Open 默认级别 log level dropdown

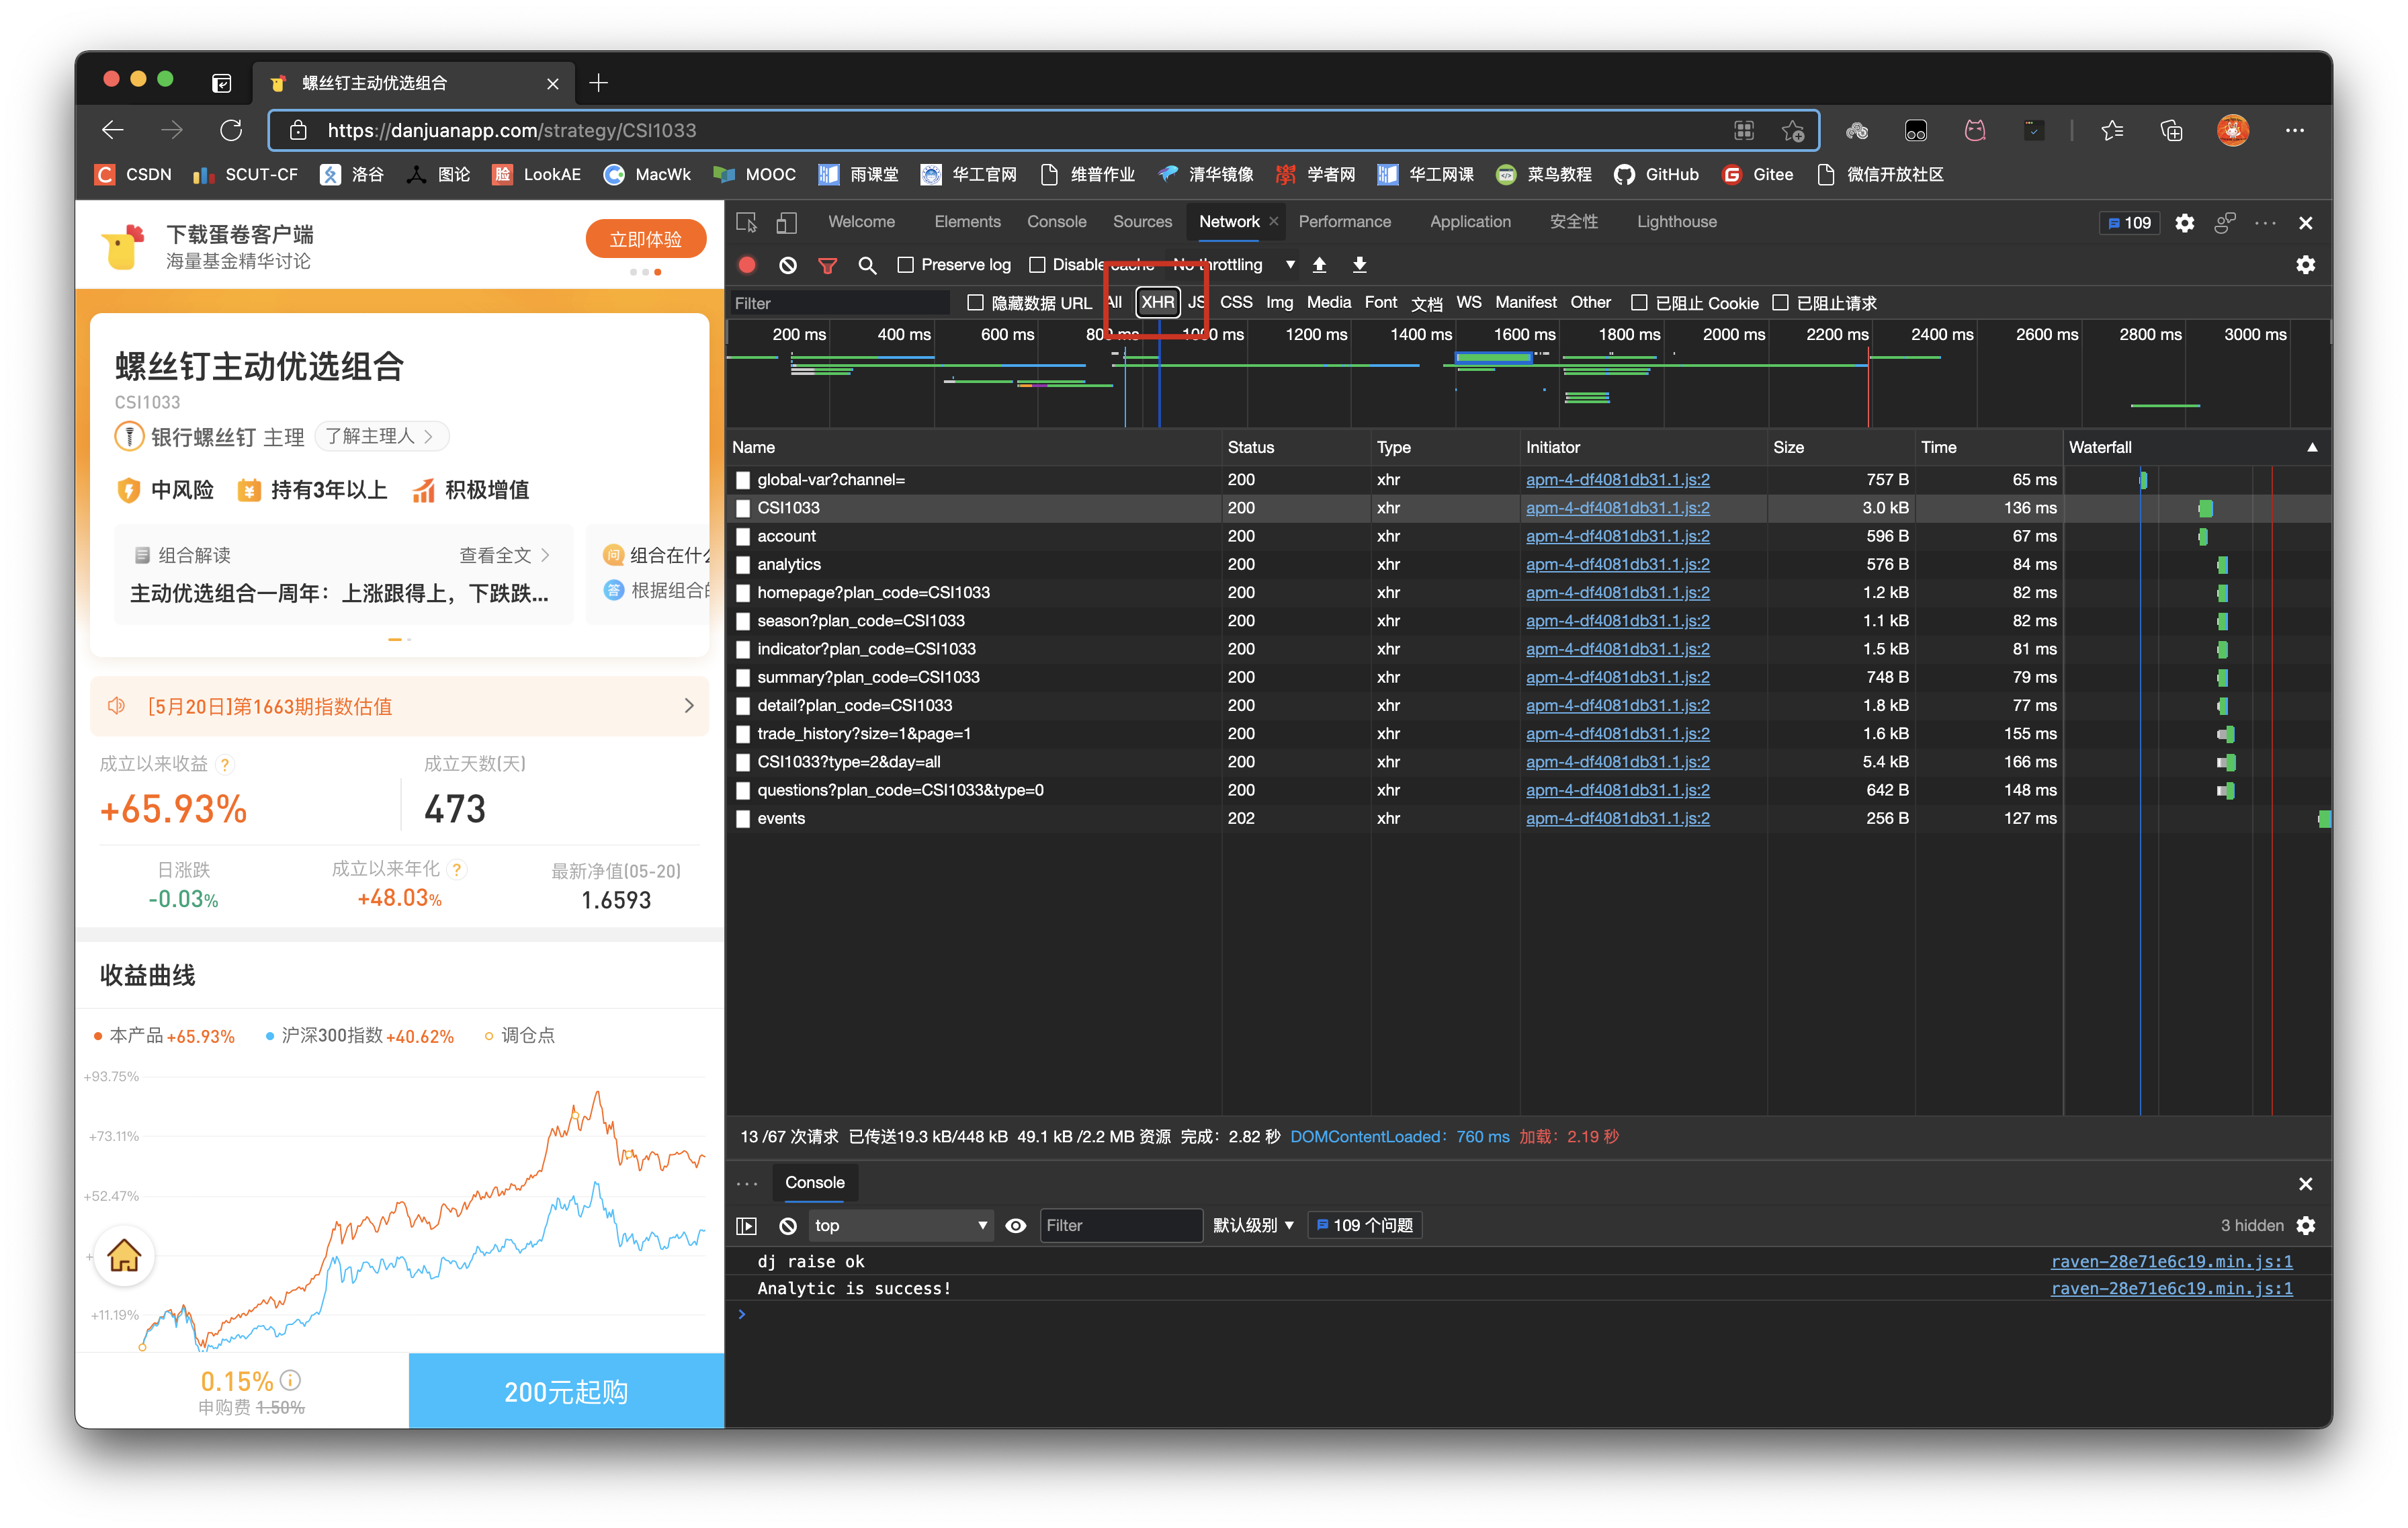[x=1253, y=1225]
